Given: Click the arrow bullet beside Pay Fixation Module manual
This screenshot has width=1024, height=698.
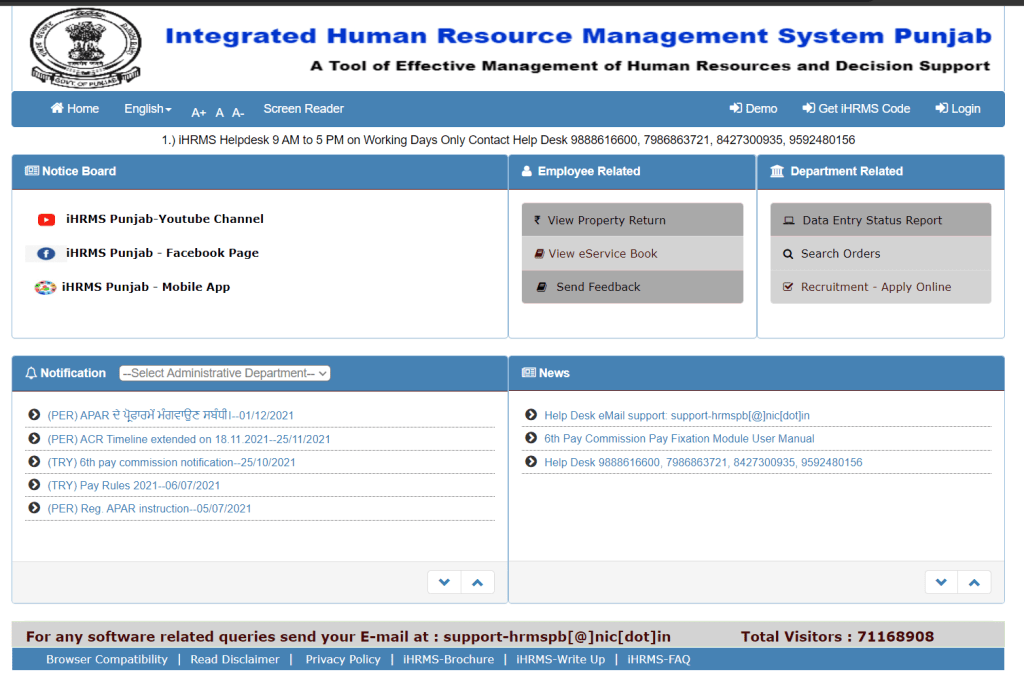Looking at the screenshot, I should coord(531,438).
